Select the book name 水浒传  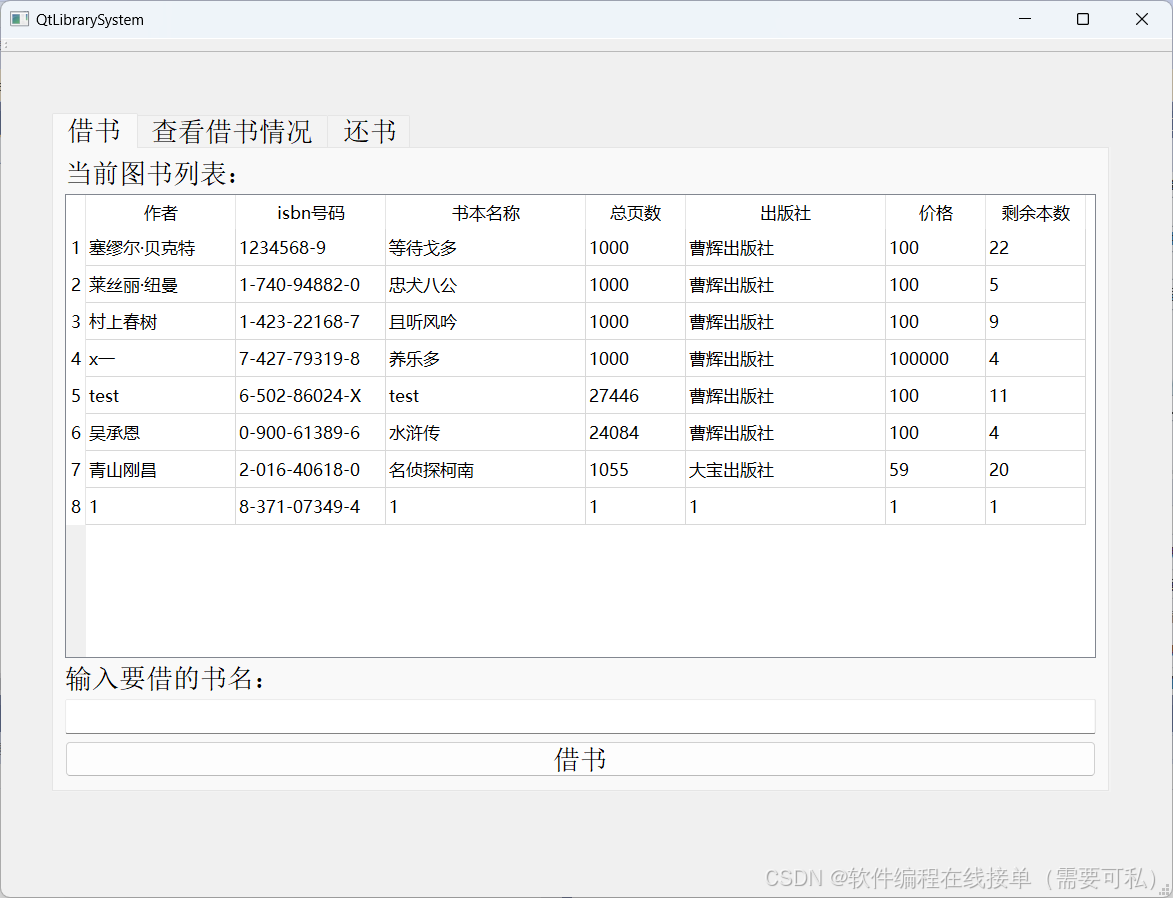click(486, 433)
